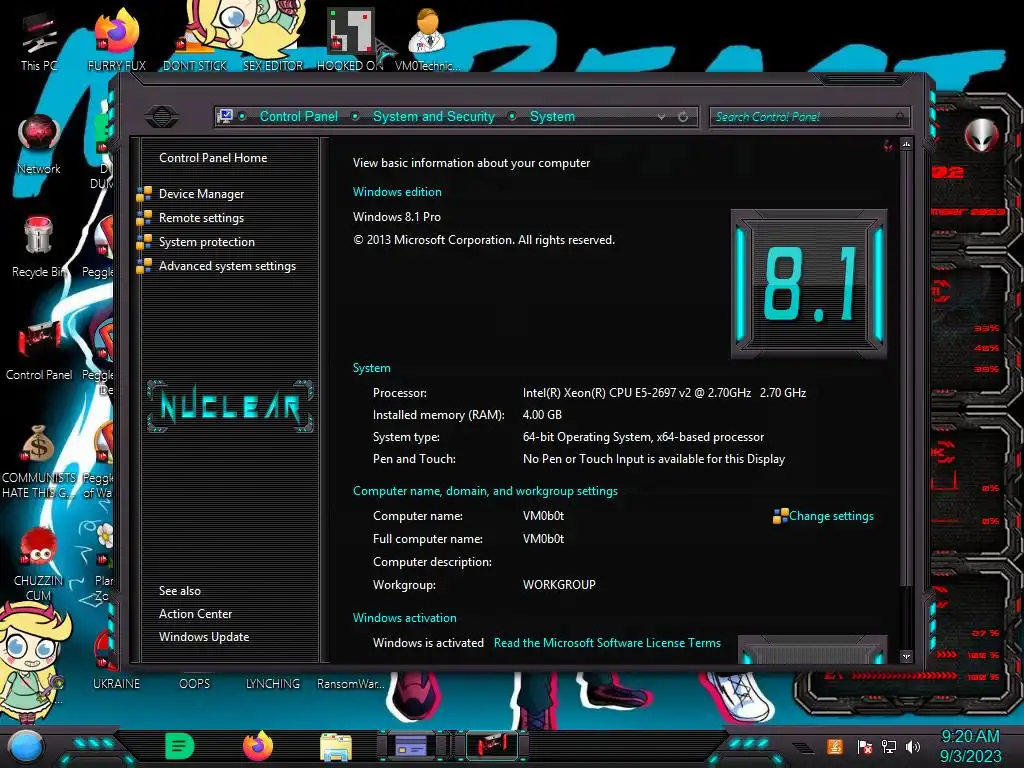Open File Explorer from the taskbar
1024x768 pixels.
coord(336,747)
